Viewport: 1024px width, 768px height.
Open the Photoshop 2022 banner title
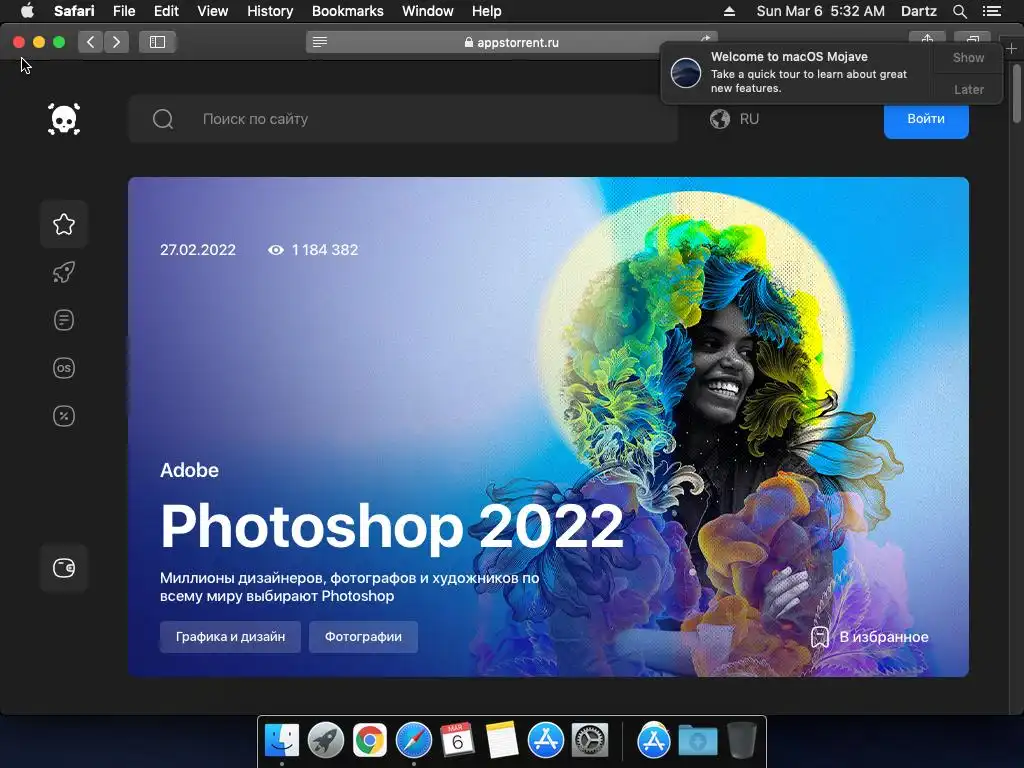tap(392, 526)
